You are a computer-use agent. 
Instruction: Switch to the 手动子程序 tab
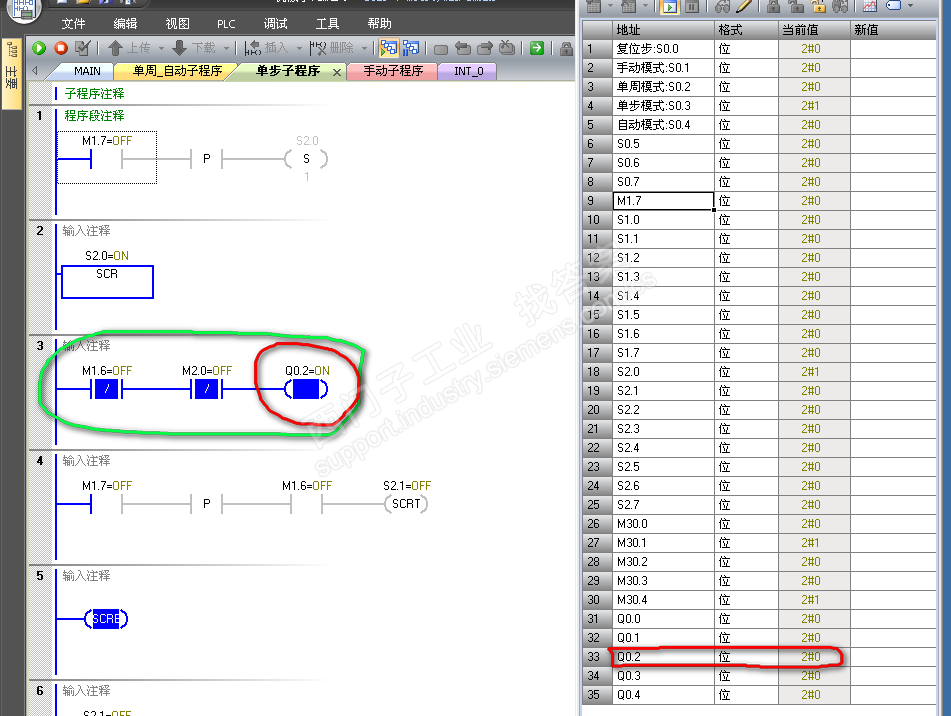coord(392,71)
